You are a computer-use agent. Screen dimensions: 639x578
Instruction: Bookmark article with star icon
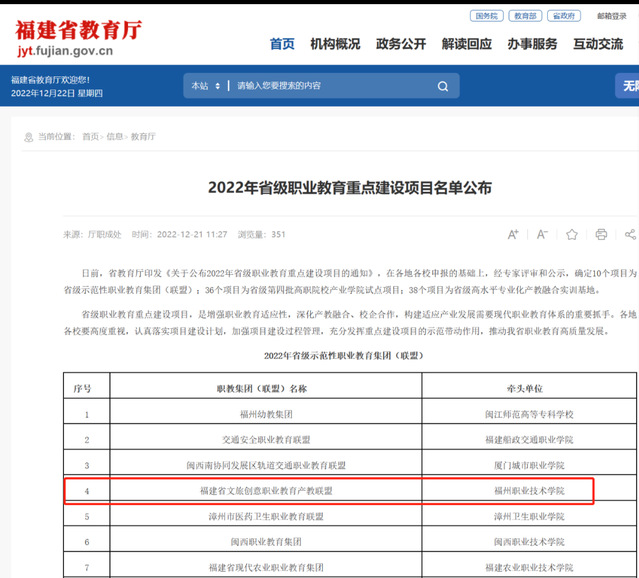[572, 234]
